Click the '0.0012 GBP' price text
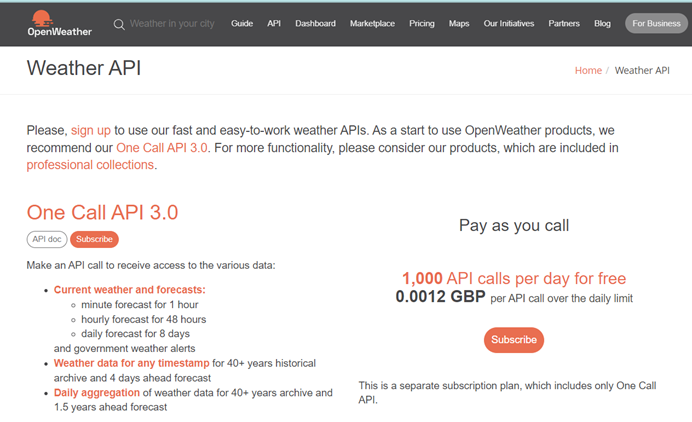The image size is (692, 422). pyautogui.click(x=440, y=297)
